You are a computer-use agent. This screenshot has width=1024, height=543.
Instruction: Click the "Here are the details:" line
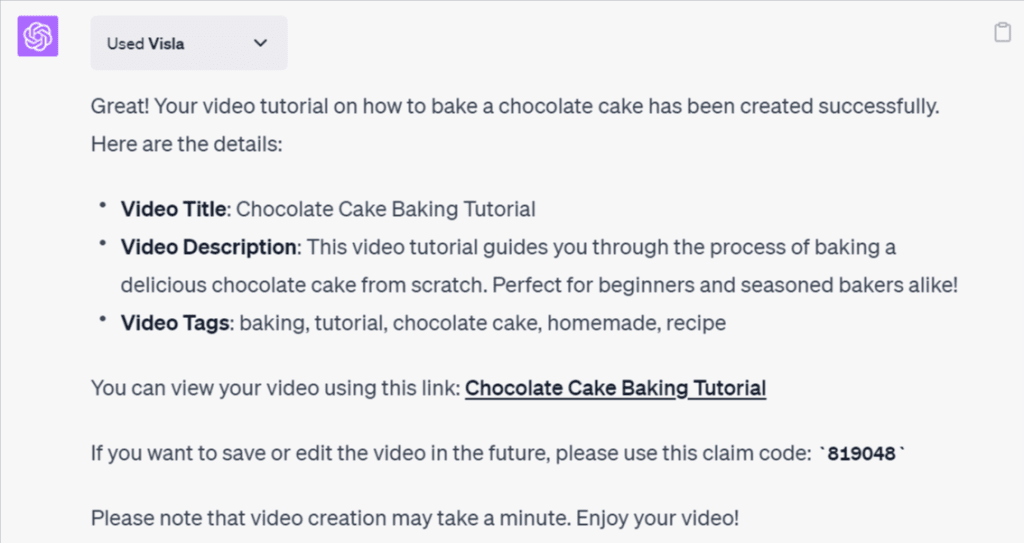187,144
